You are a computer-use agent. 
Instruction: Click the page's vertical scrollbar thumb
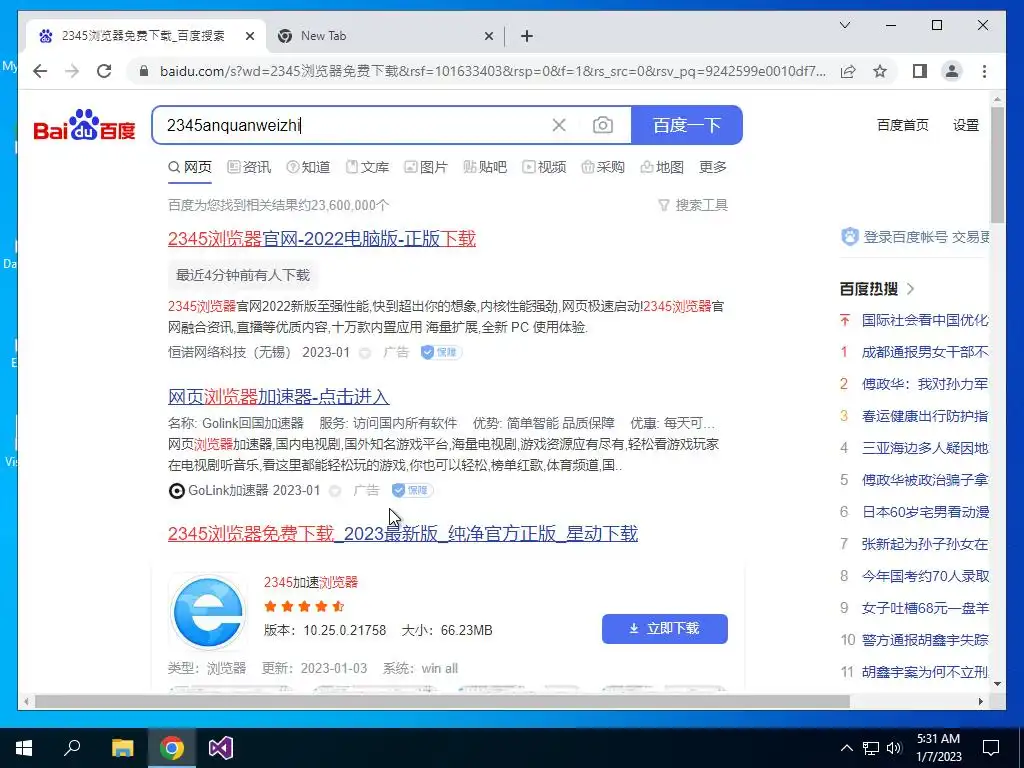[x=997, y=165]
